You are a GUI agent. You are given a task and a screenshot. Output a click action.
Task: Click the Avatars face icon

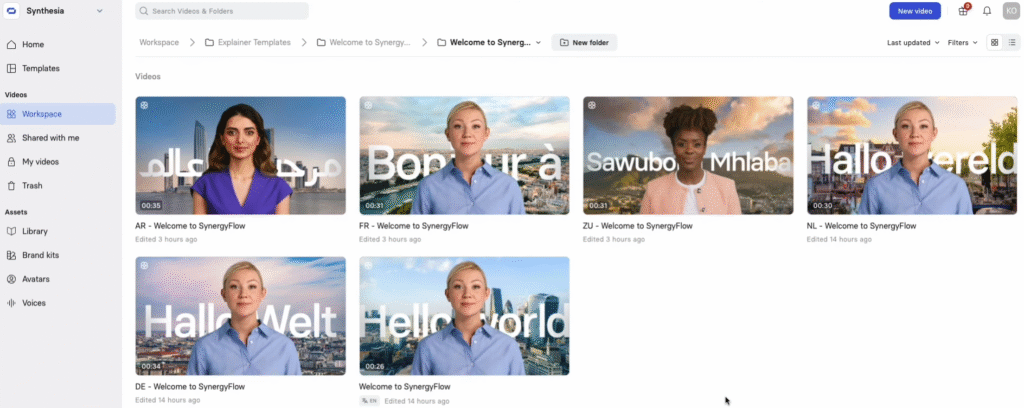pos(11,279)
